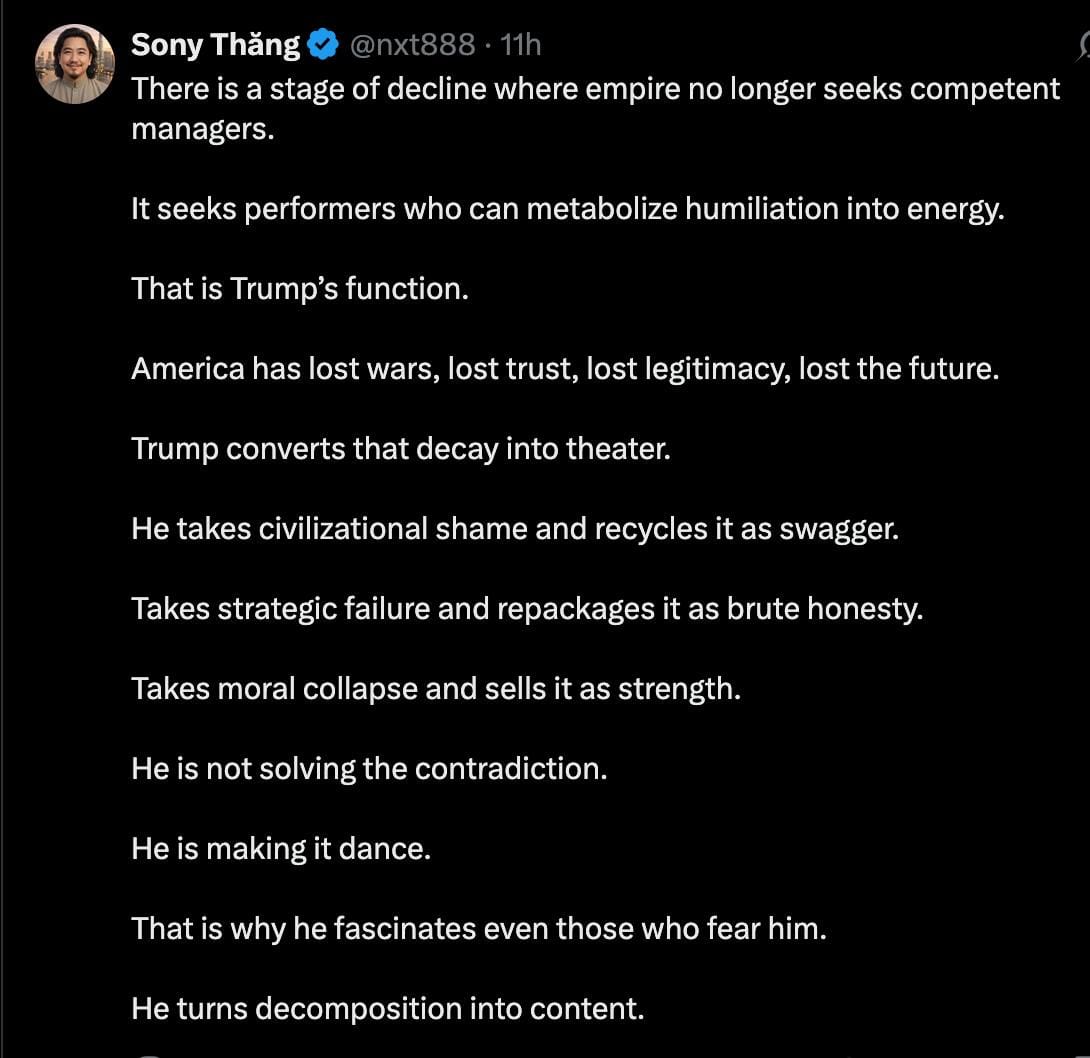
Task: Click 'fascinates even those who fear him' line
Action: 480,929
